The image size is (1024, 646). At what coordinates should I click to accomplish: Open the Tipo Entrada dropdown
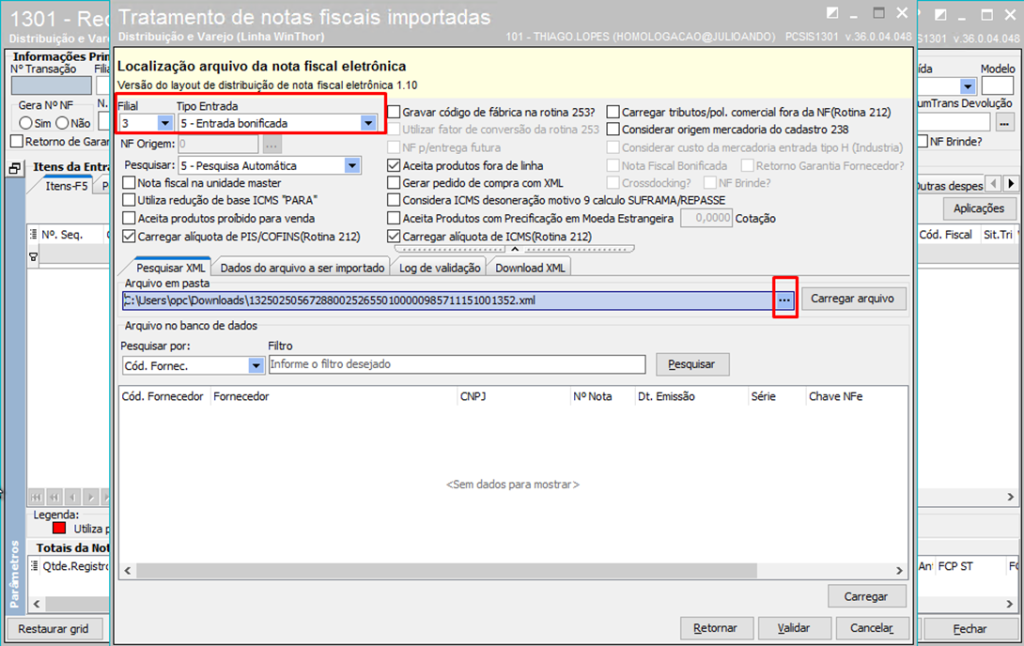coord(368,123)
